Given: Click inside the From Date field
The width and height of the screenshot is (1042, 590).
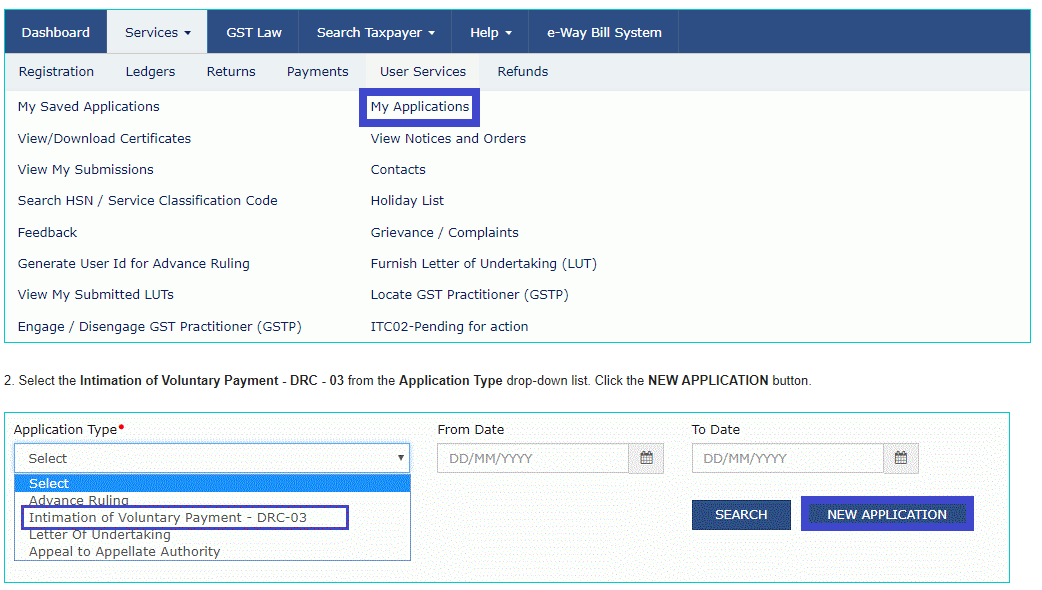Looking at the screenshot, I should 533,459.
